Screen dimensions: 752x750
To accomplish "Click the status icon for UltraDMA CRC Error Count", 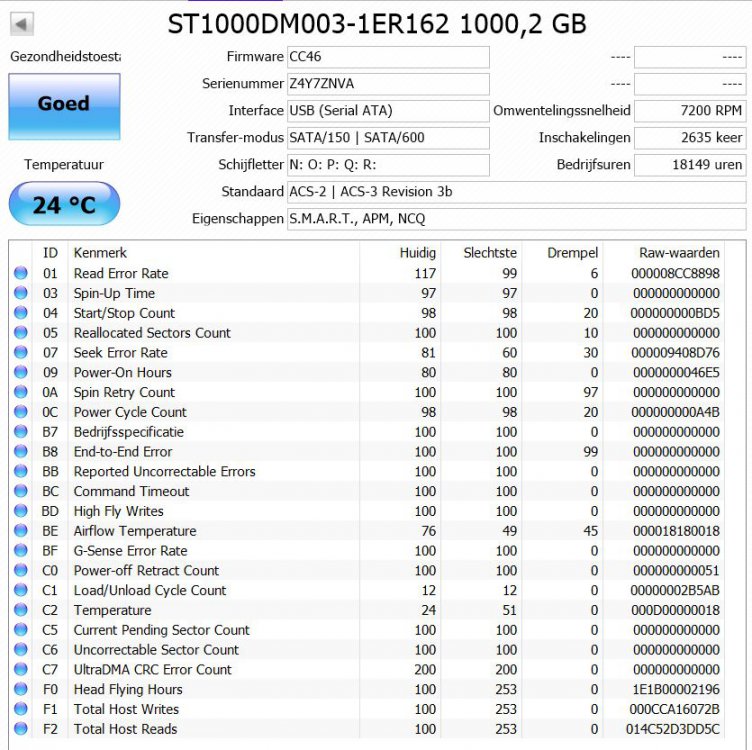I will click(21, 669).
